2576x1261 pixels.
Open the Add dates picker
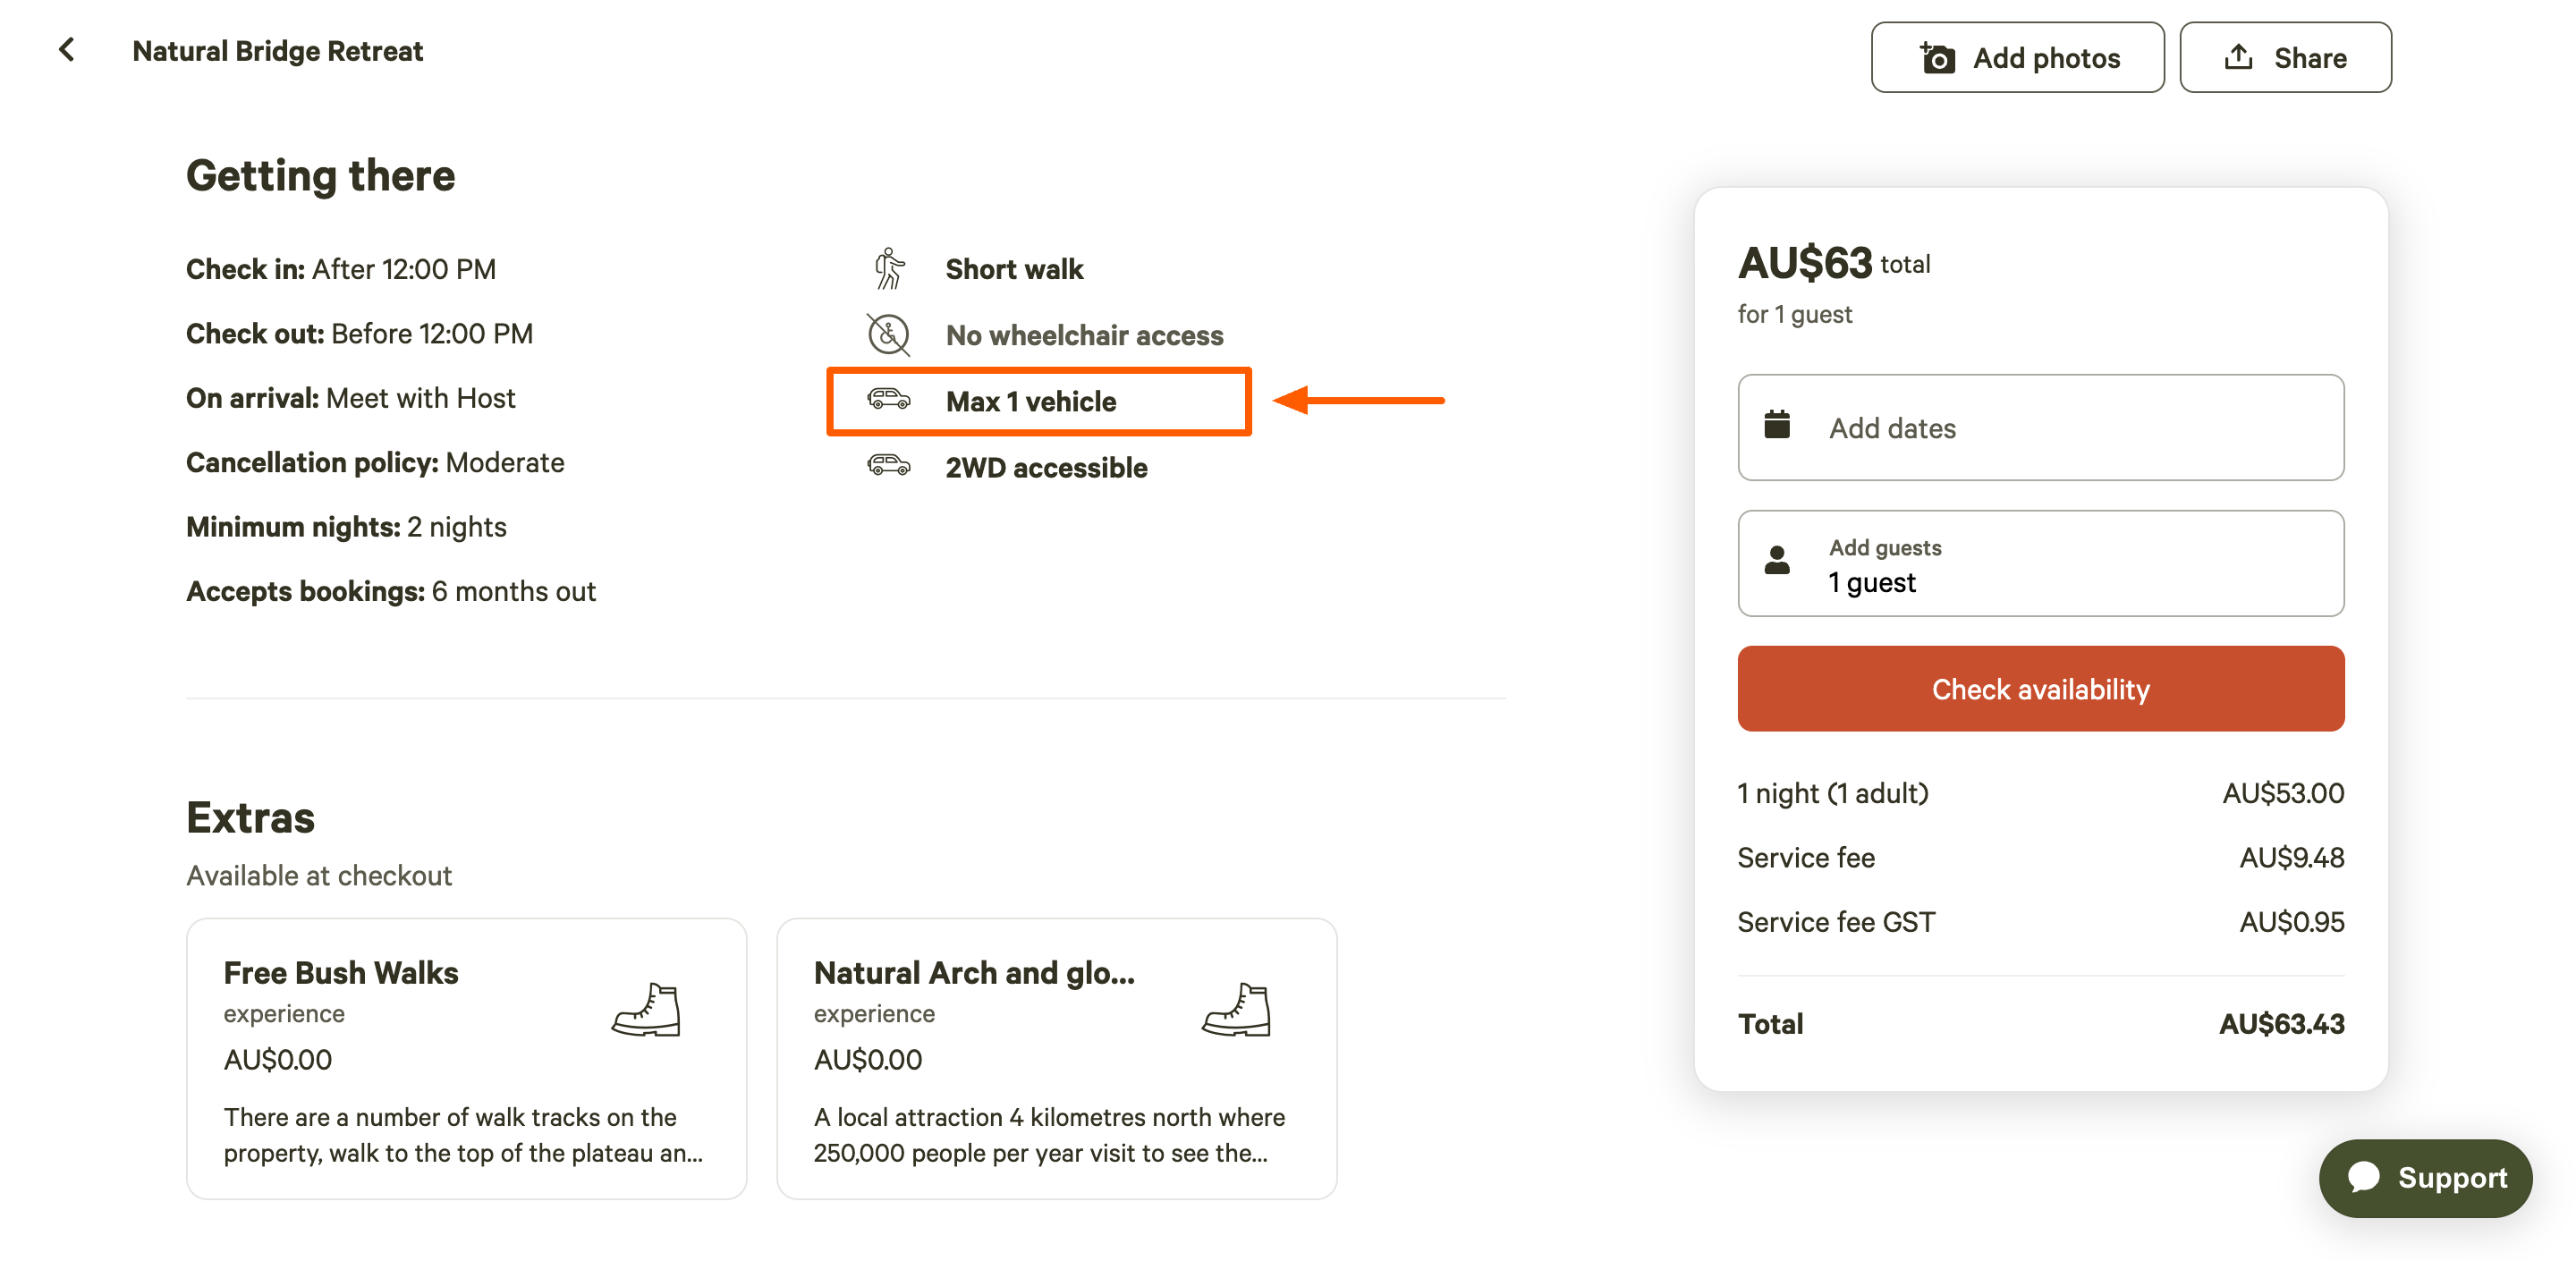[x=2040, y=427]
